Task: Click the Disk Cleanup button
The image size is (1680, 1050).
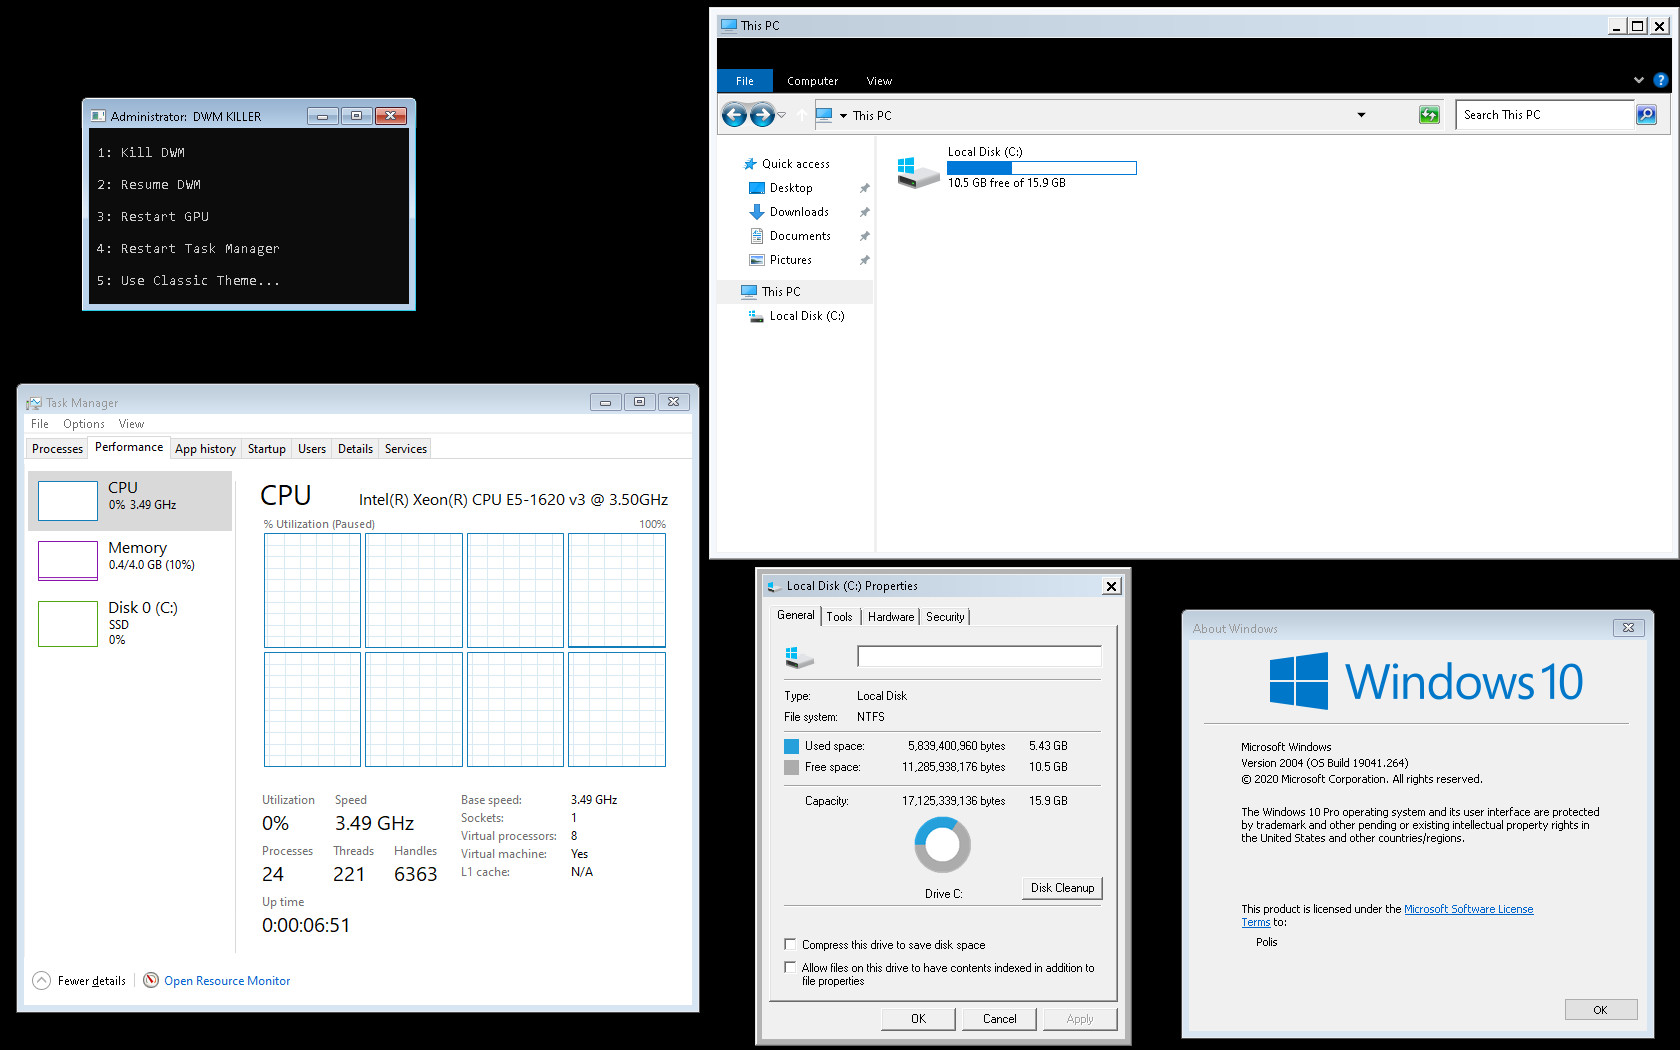Action: pyautogui.click(x=1062, y=888)
